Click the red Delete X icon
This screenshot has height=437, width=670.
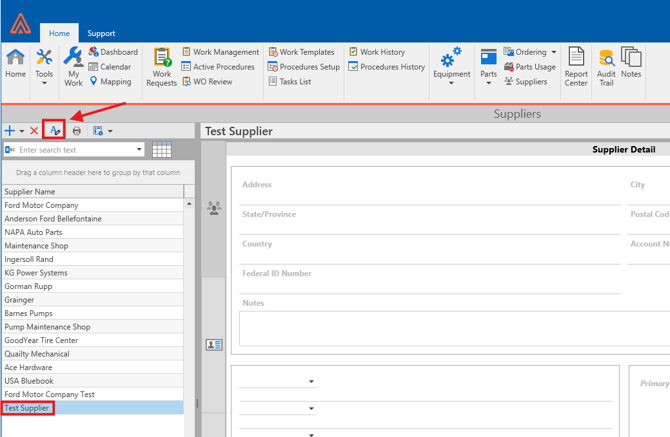click(x=34, y=131)
